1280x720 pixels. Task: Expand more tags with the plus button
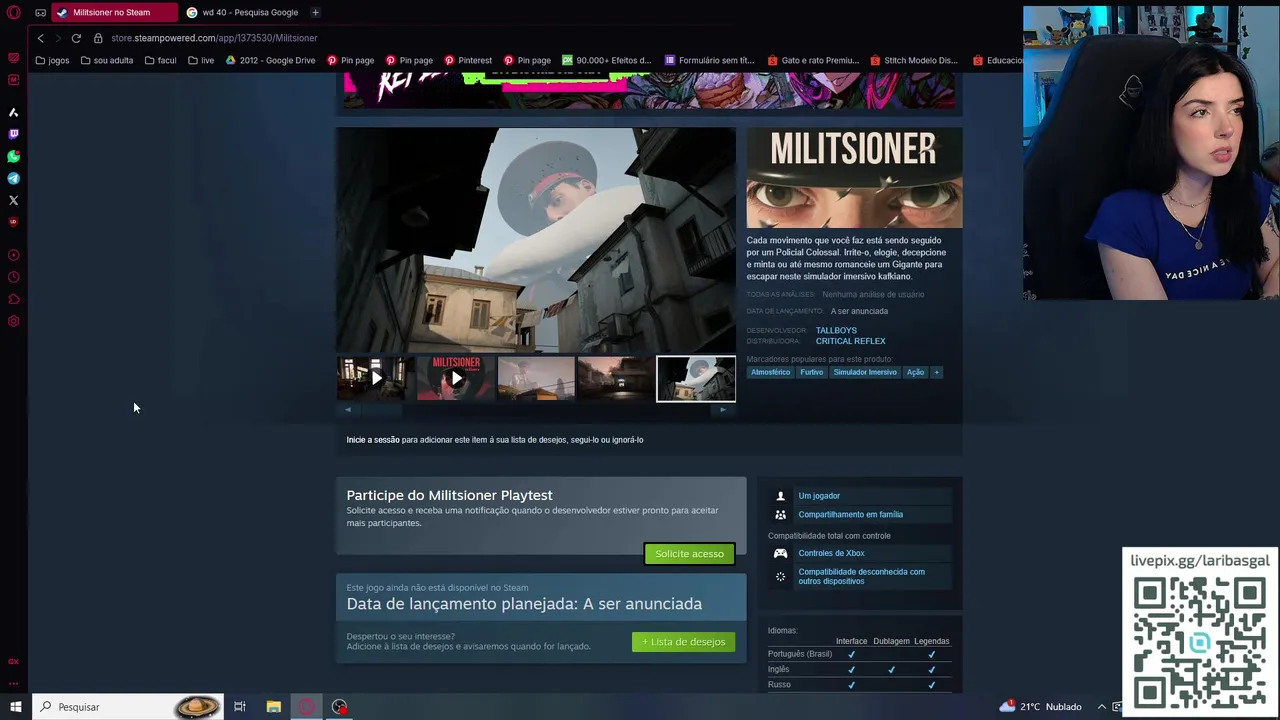coord(936,372)
